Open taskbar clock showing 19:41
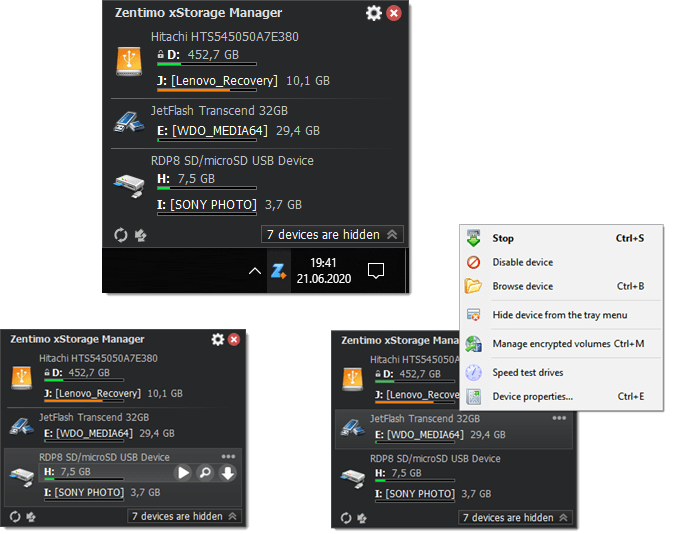This screenshot has height=534, width=673. (324, 271)
